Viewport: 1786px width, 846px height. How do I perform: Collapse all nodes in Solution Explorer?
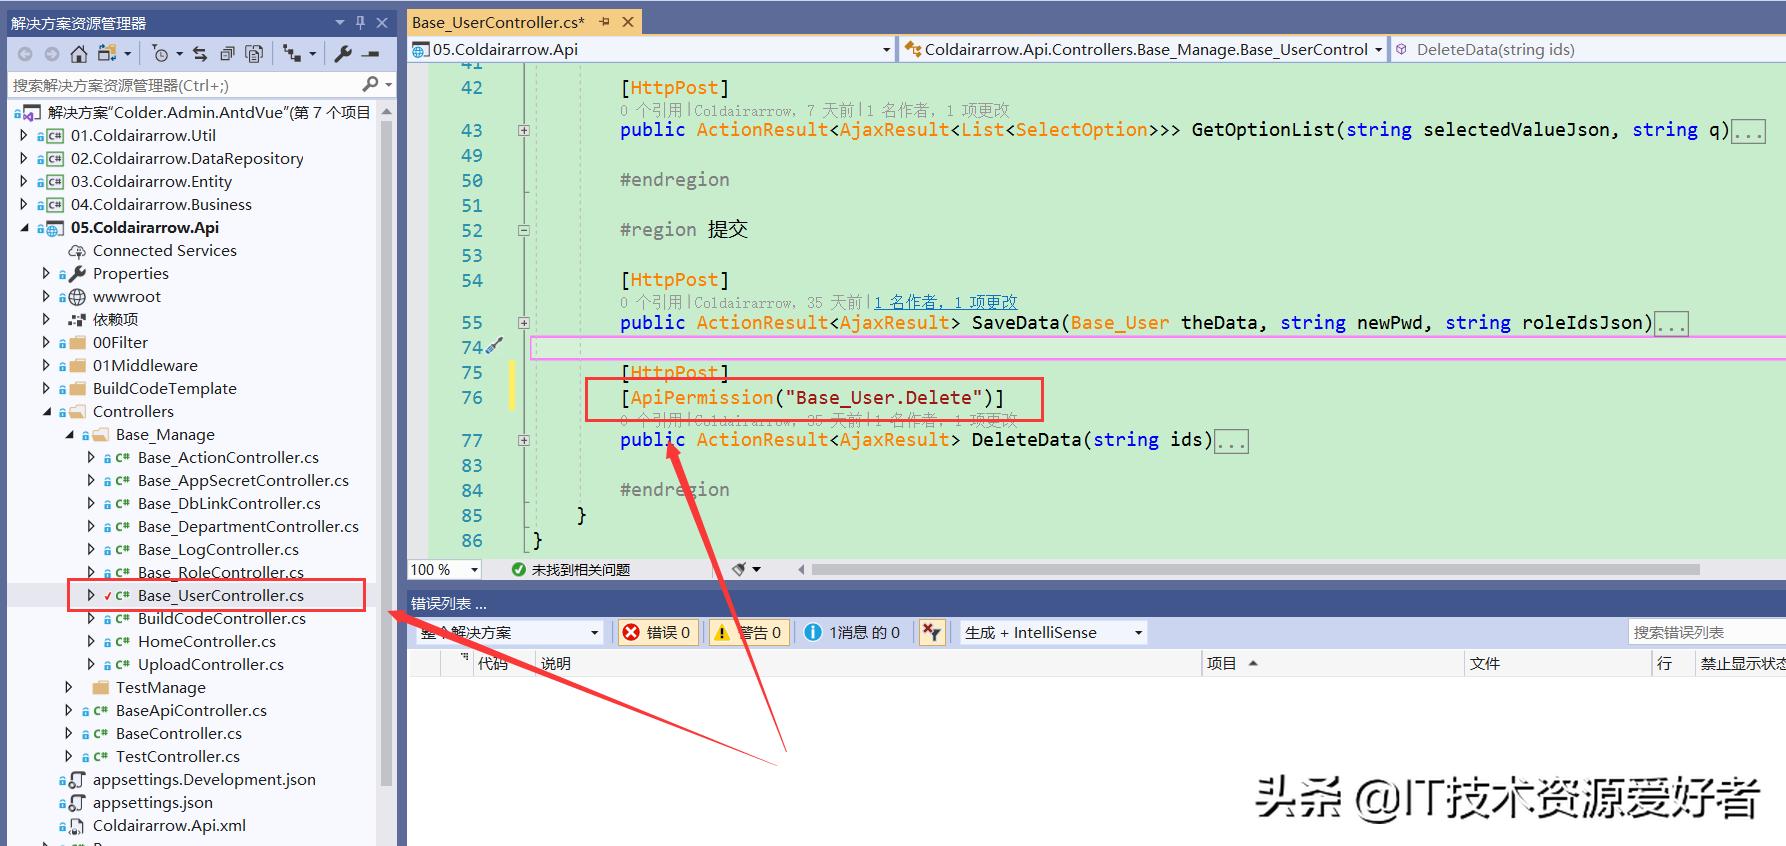click(227, 54)
